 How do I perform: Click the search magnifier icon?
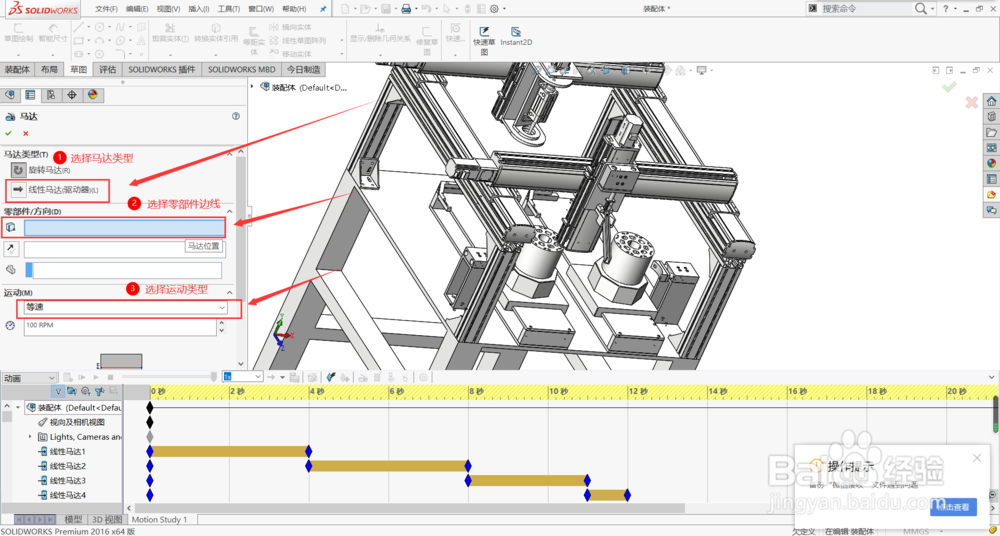920,8
